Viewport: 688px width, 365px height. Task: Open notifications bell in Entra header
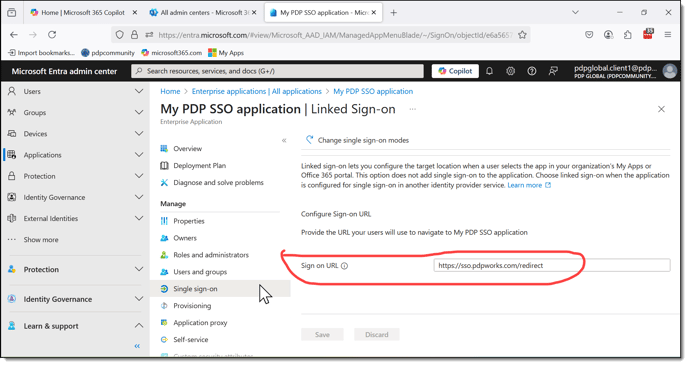point(489,71)
